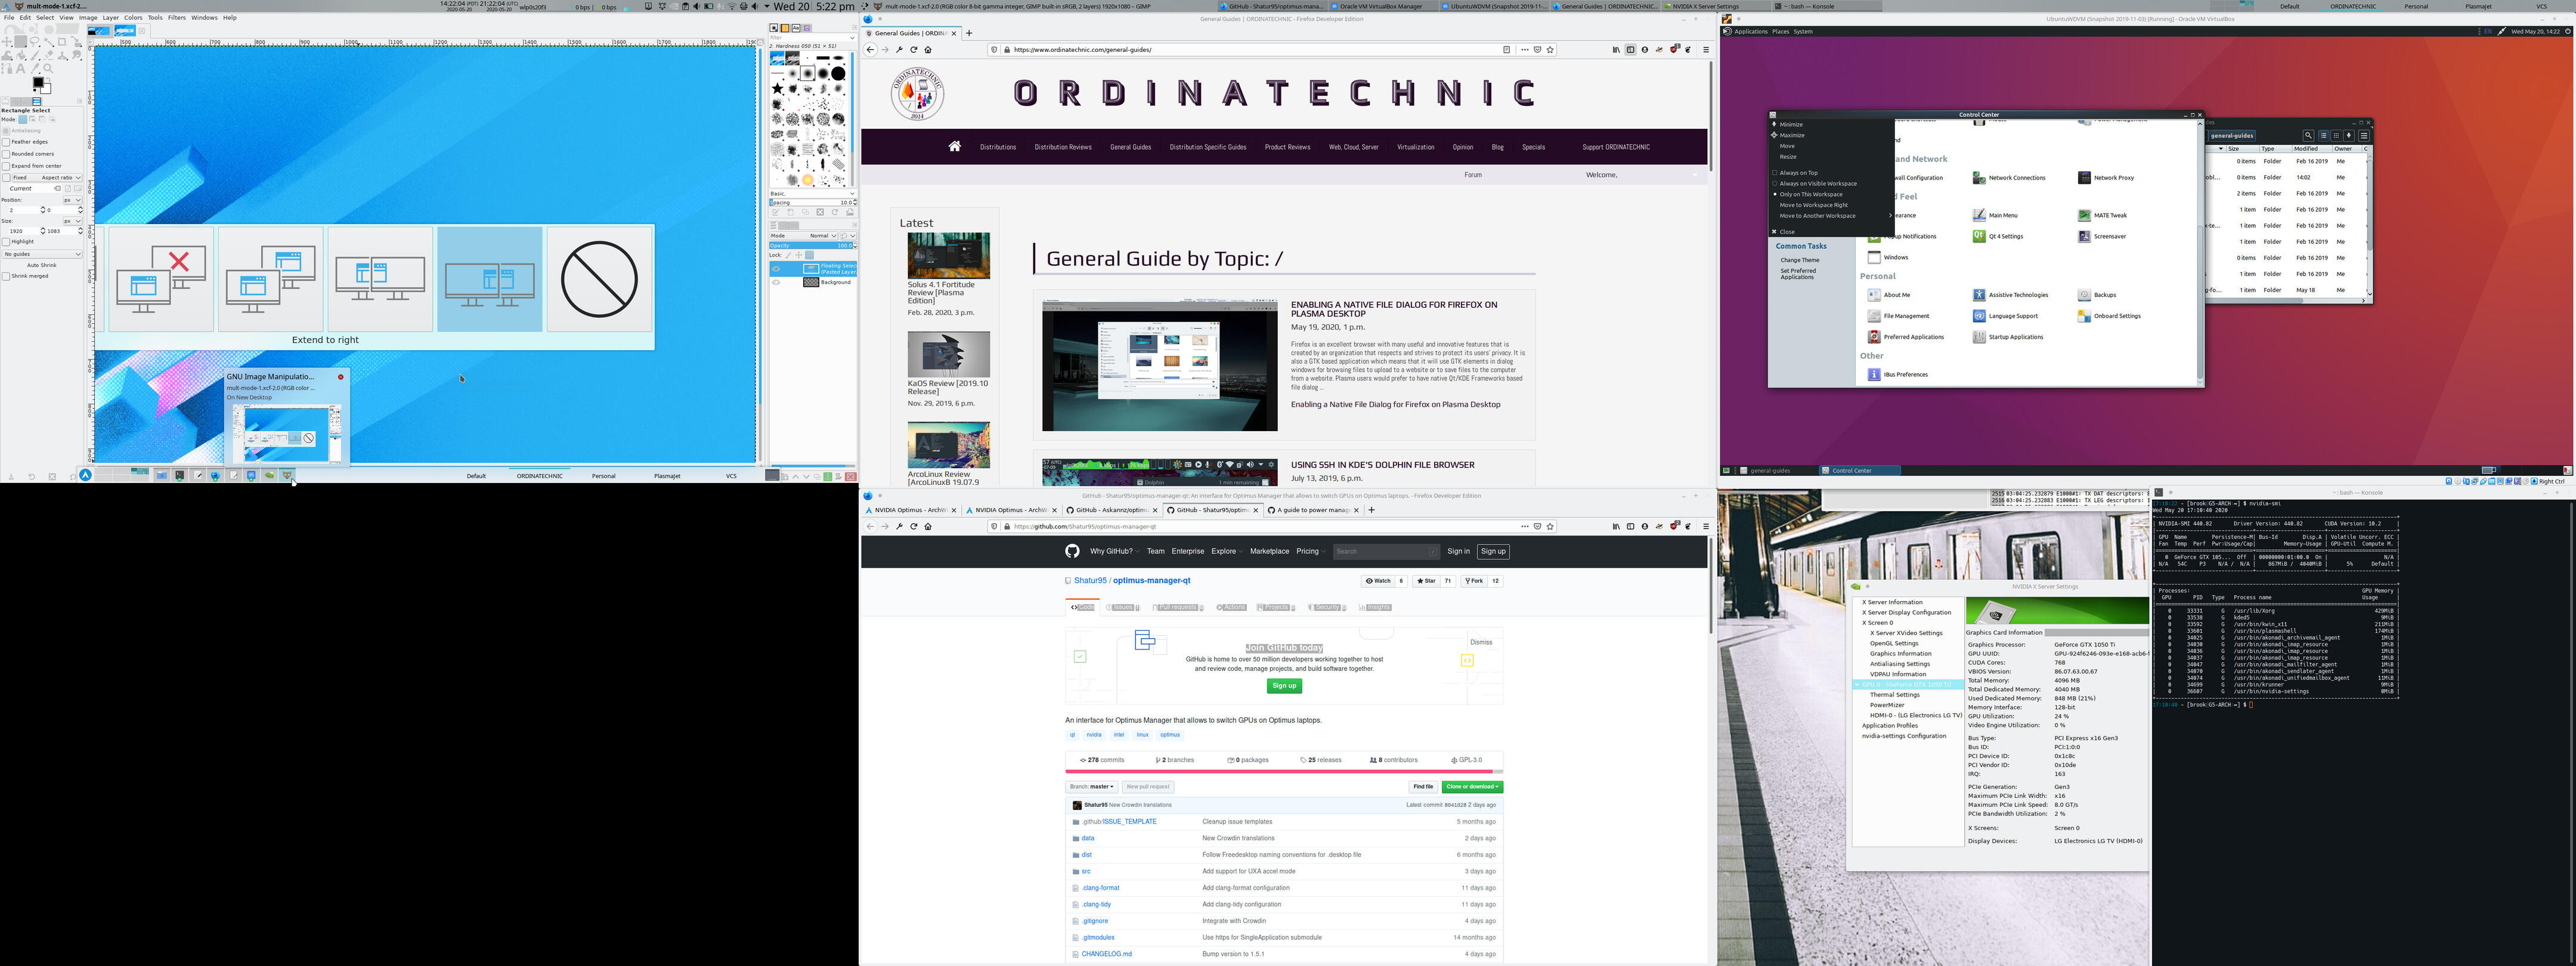Click Ordinatechnic site home icon

(955, 146)
